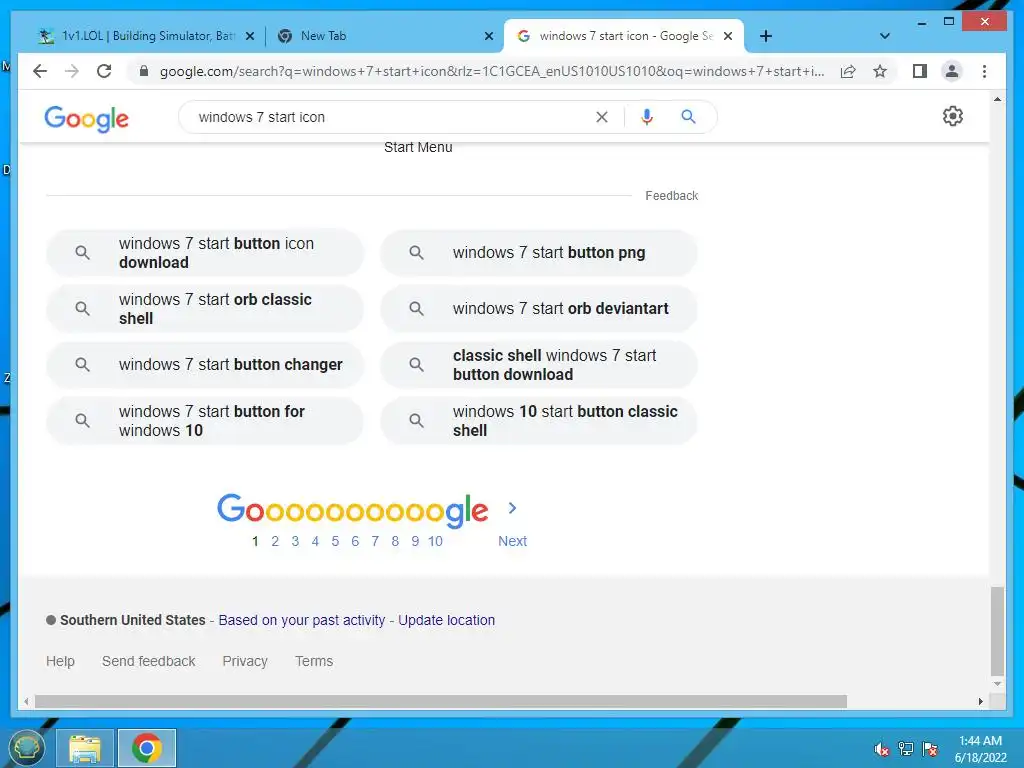Open File Explorer from taskbar
The width and height of the screenshot is (1024, 768).
click(86, 748)
